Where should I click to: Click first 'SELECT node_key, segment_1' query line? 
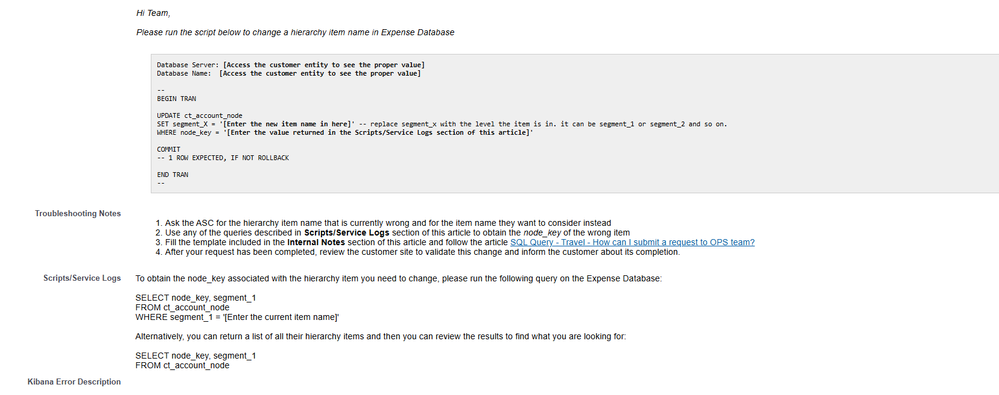(196, 298)
